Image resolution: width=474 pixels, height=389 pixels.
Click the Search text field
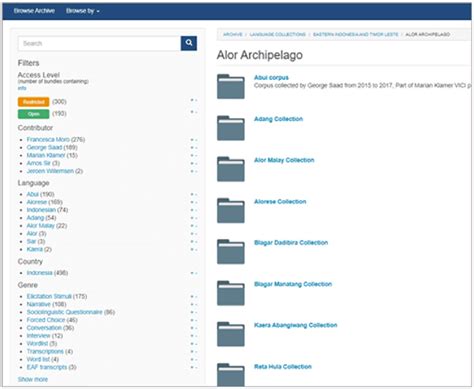99,43
